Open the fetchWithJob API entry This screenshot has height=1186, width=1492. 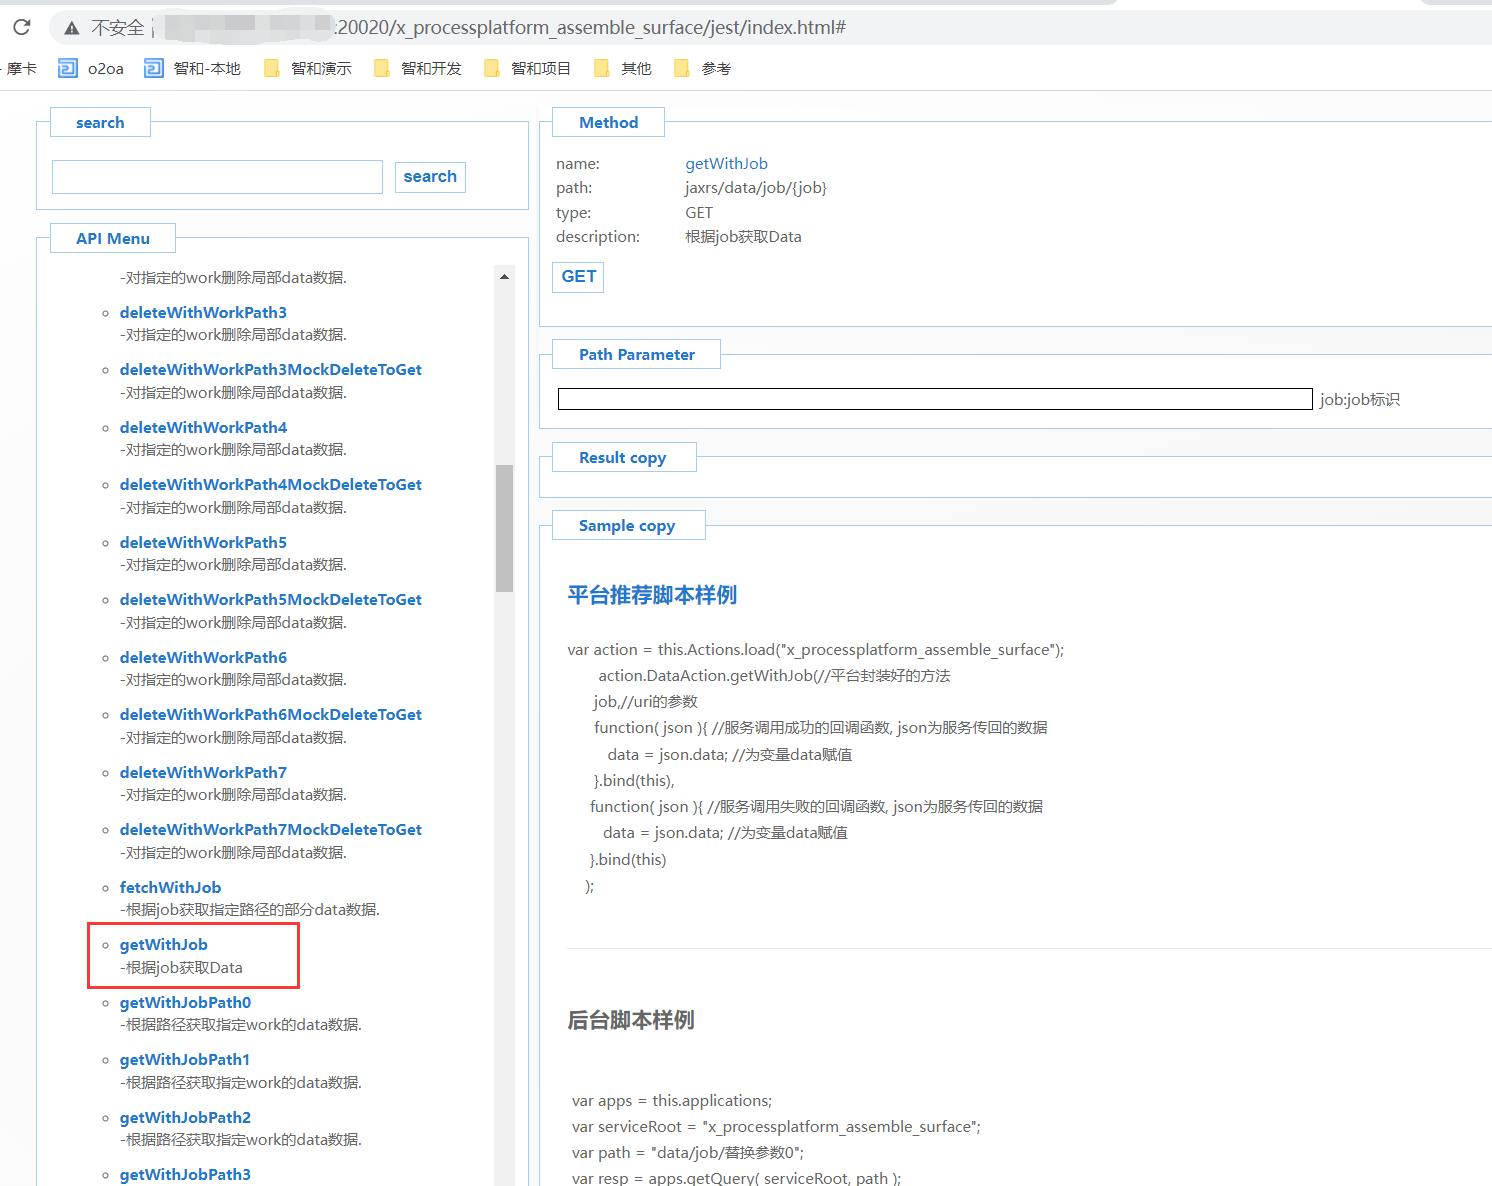(x=170, y=887)
